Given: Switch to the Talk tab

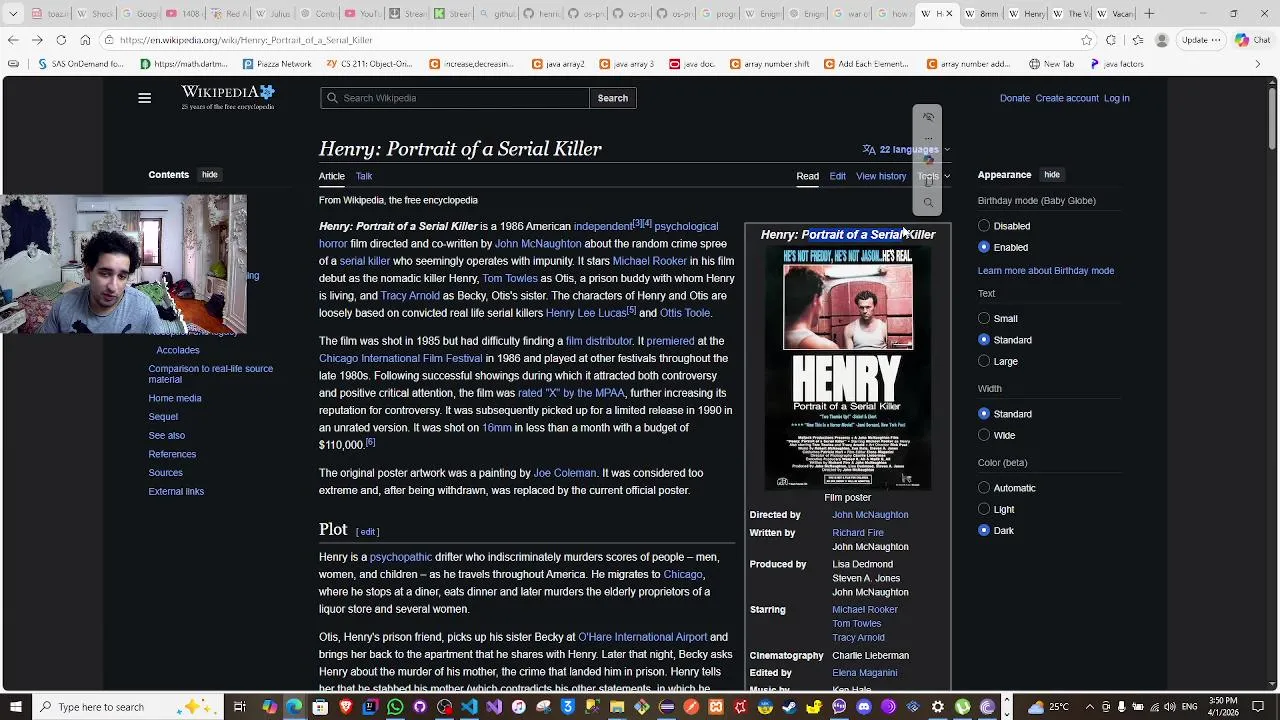Looking at the screenshot, I should coord(364,176).
